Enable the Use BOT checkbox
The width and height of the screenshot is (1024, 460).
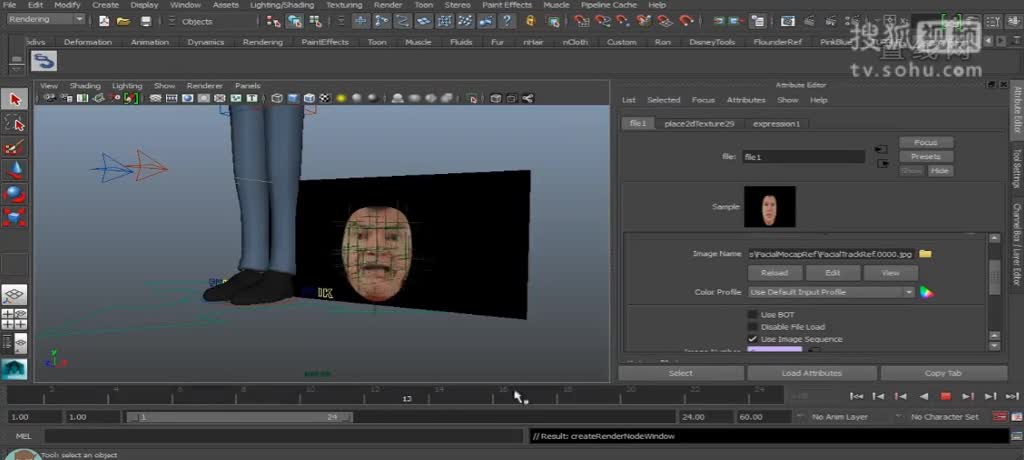(752, 315)
